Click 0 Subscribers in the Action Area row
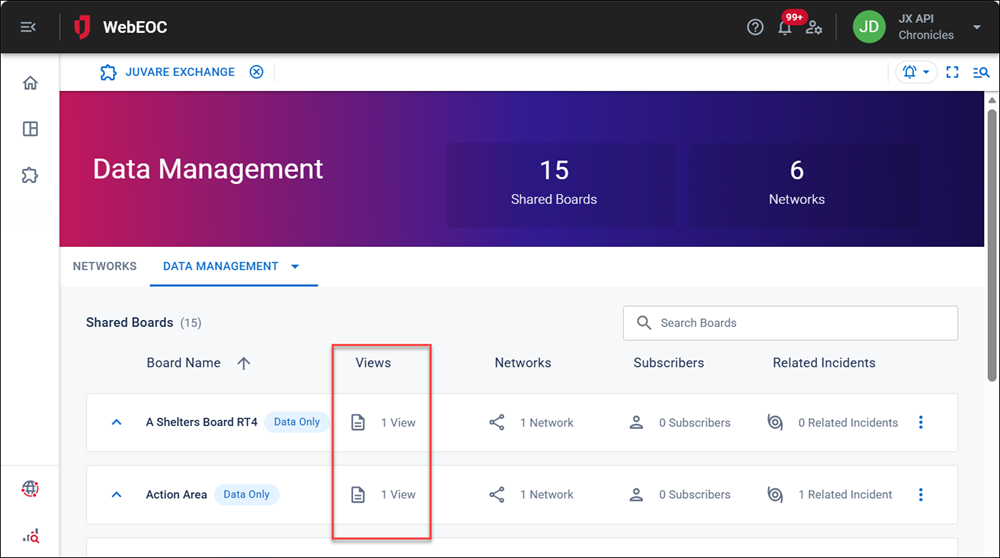 [x=695, y=495]
